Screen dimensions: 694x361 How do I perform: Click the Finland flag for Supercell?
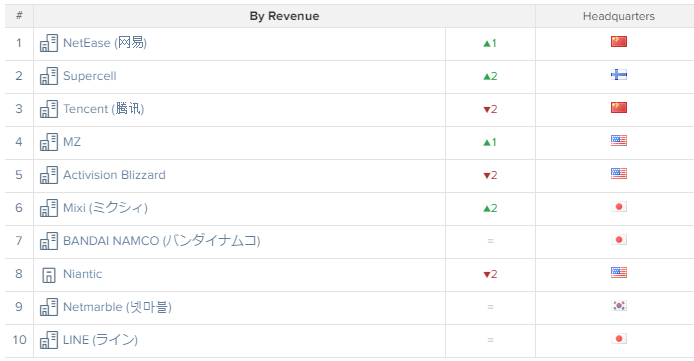tap(619, 75)
